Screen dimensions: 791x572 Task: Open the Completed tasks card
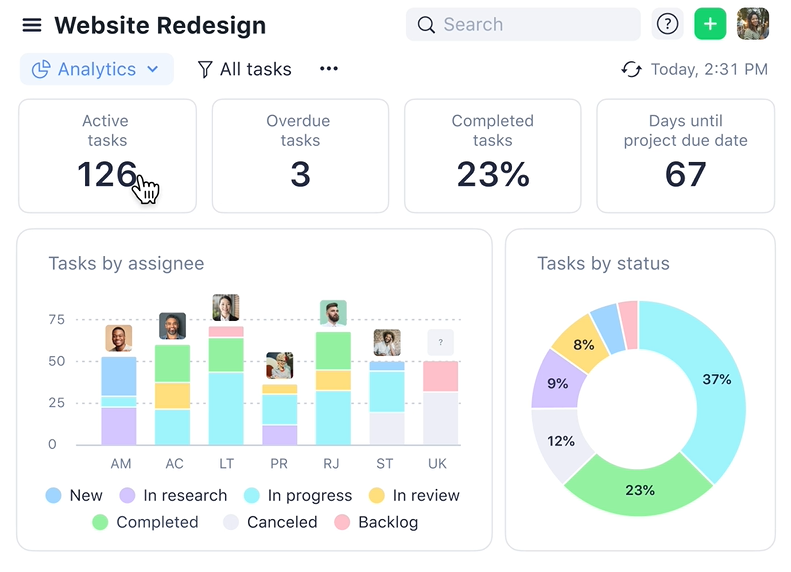click(x=492, y=155)
